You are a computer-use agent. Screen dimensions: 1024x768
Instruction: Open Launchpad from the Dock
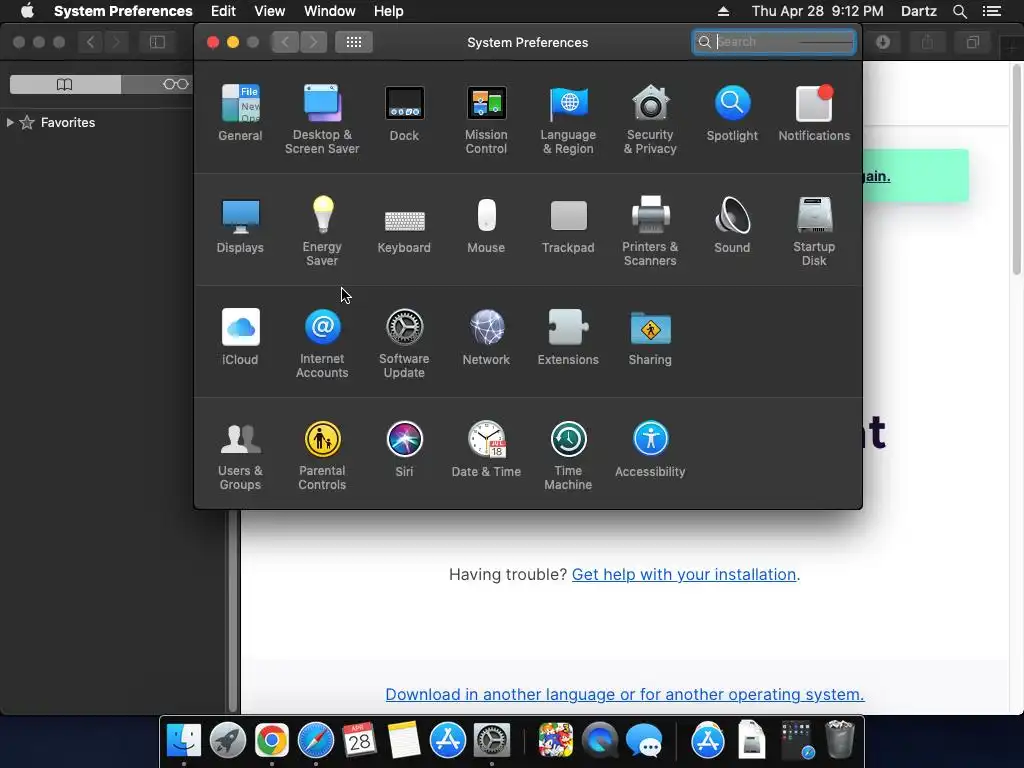click(228, 741)
